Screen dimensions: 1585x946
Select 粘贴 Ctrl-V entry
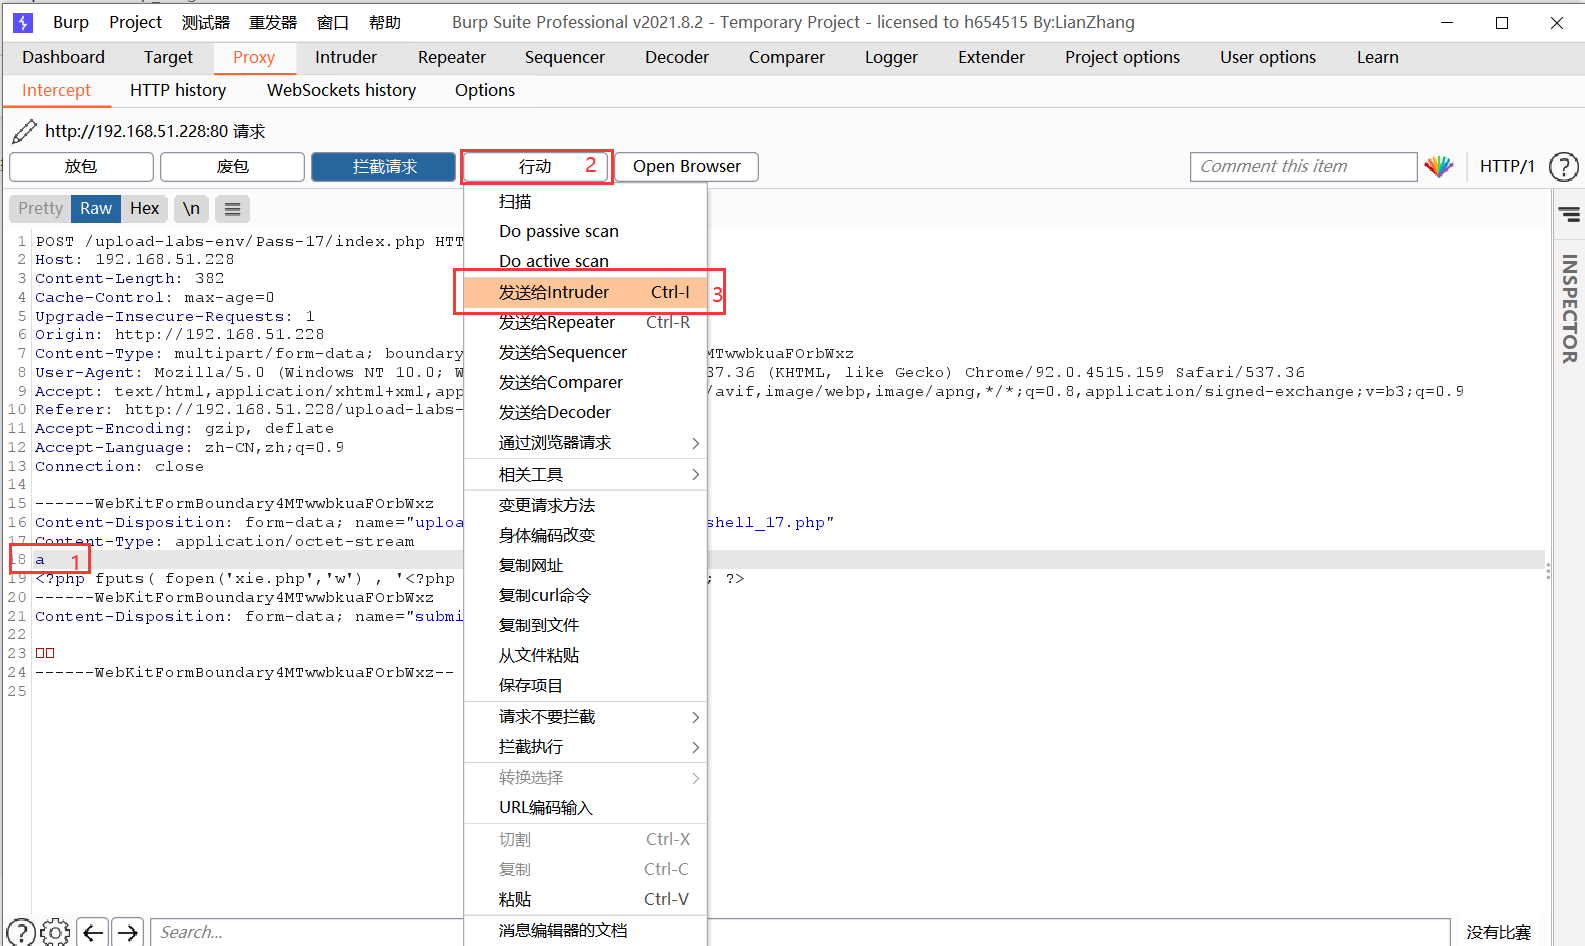pyautogui.click(x=585, y=899)
